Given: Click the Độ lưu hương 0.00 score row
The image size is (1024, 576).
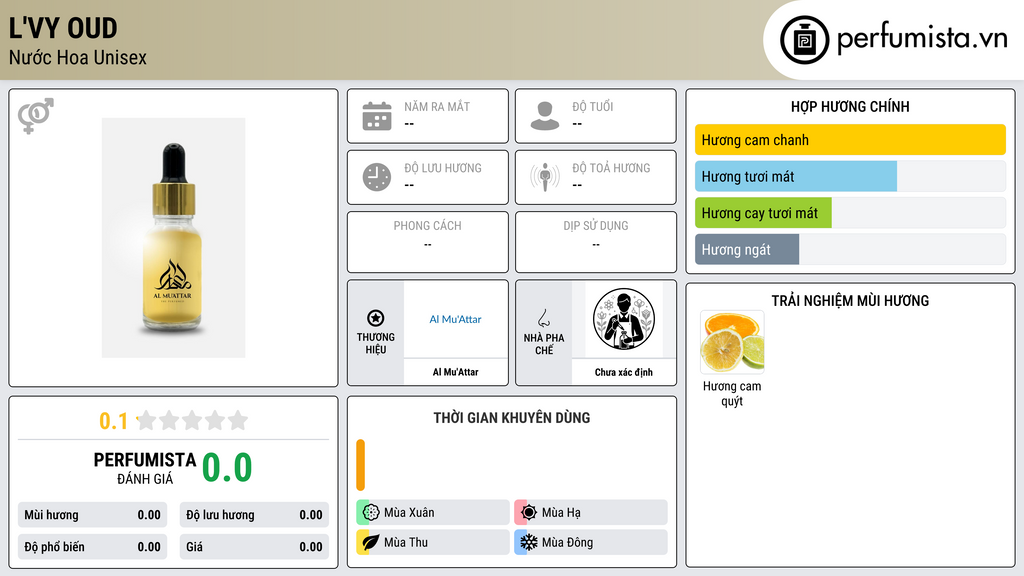Looking at the screenshot, I should click(x=254, y=515).
